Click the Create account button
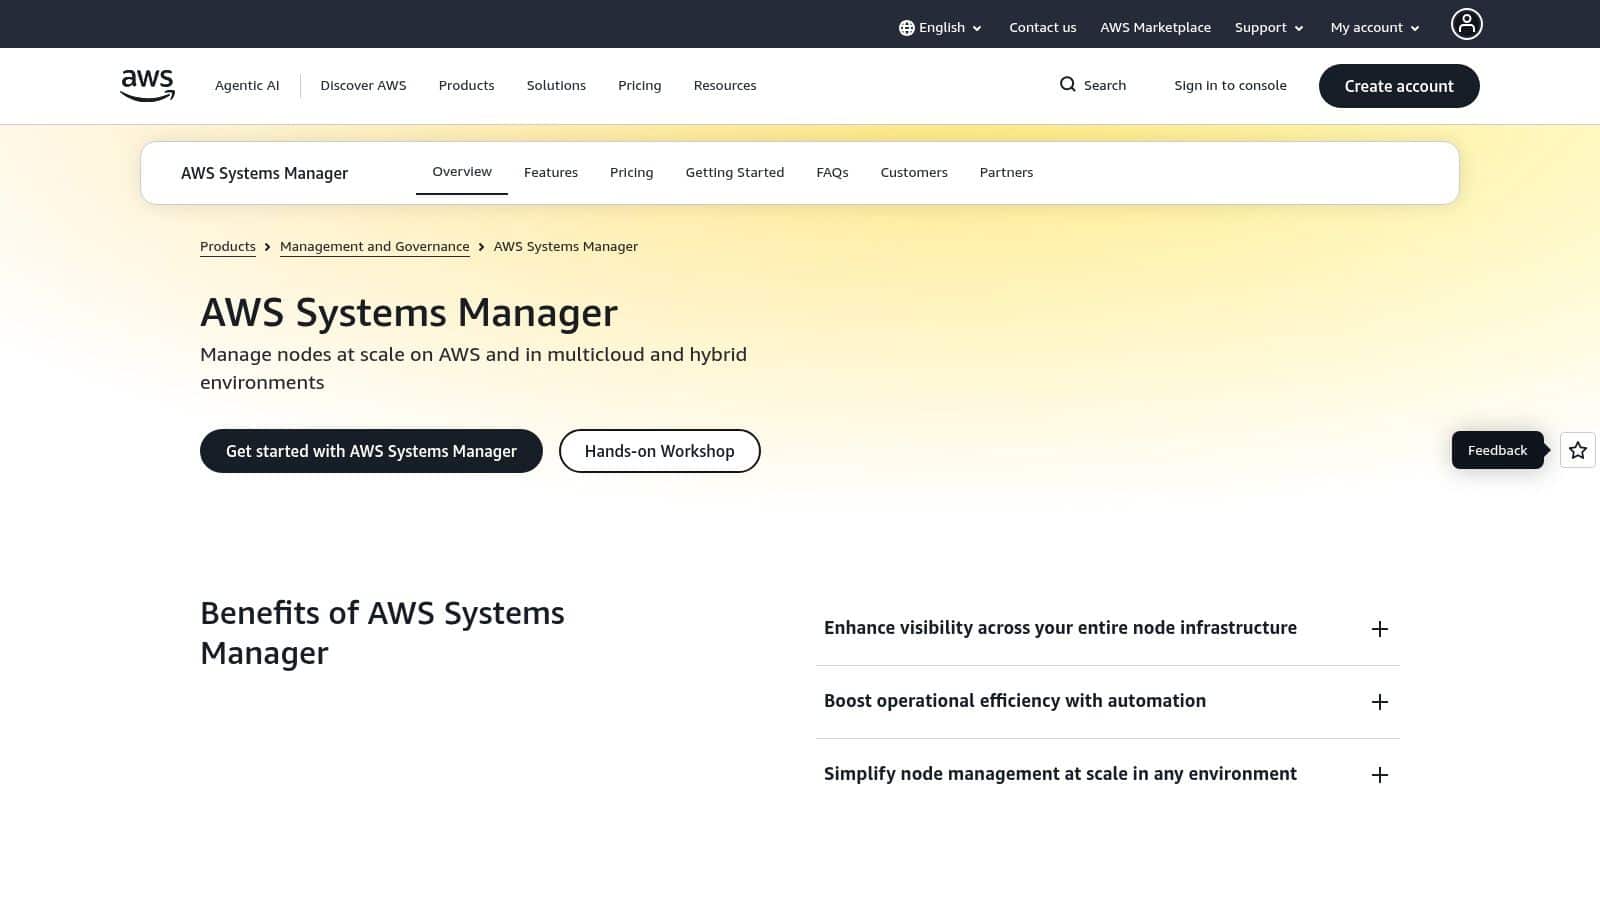Image resolution: width=1600 pixels, height=900 pixels. click(1399, 86)
